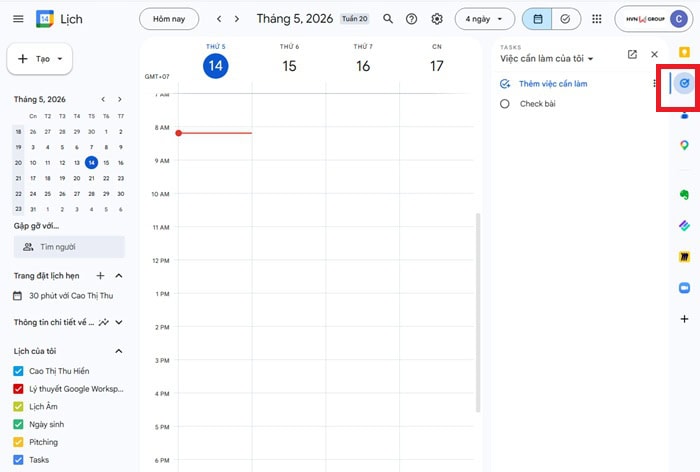Toggle Tasks calendar checkbox
The height and width of the screenshot is (472, 700).
18,459
